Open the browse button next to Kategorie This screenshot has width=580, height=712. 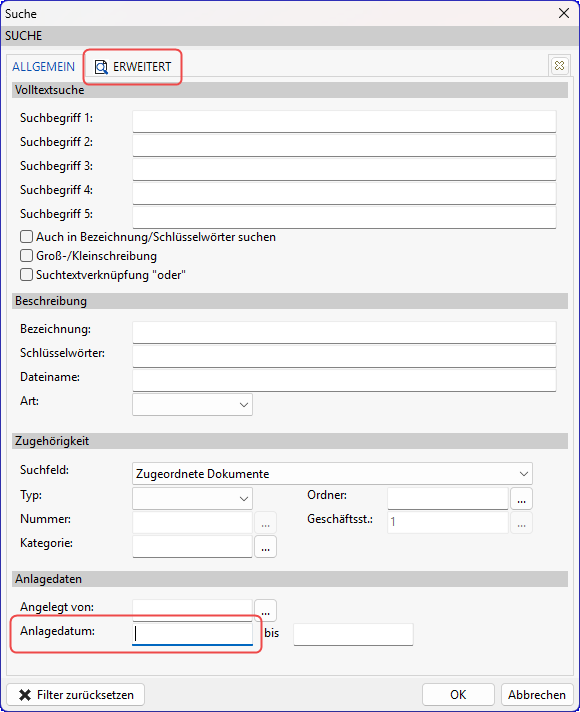coord(265,547)
